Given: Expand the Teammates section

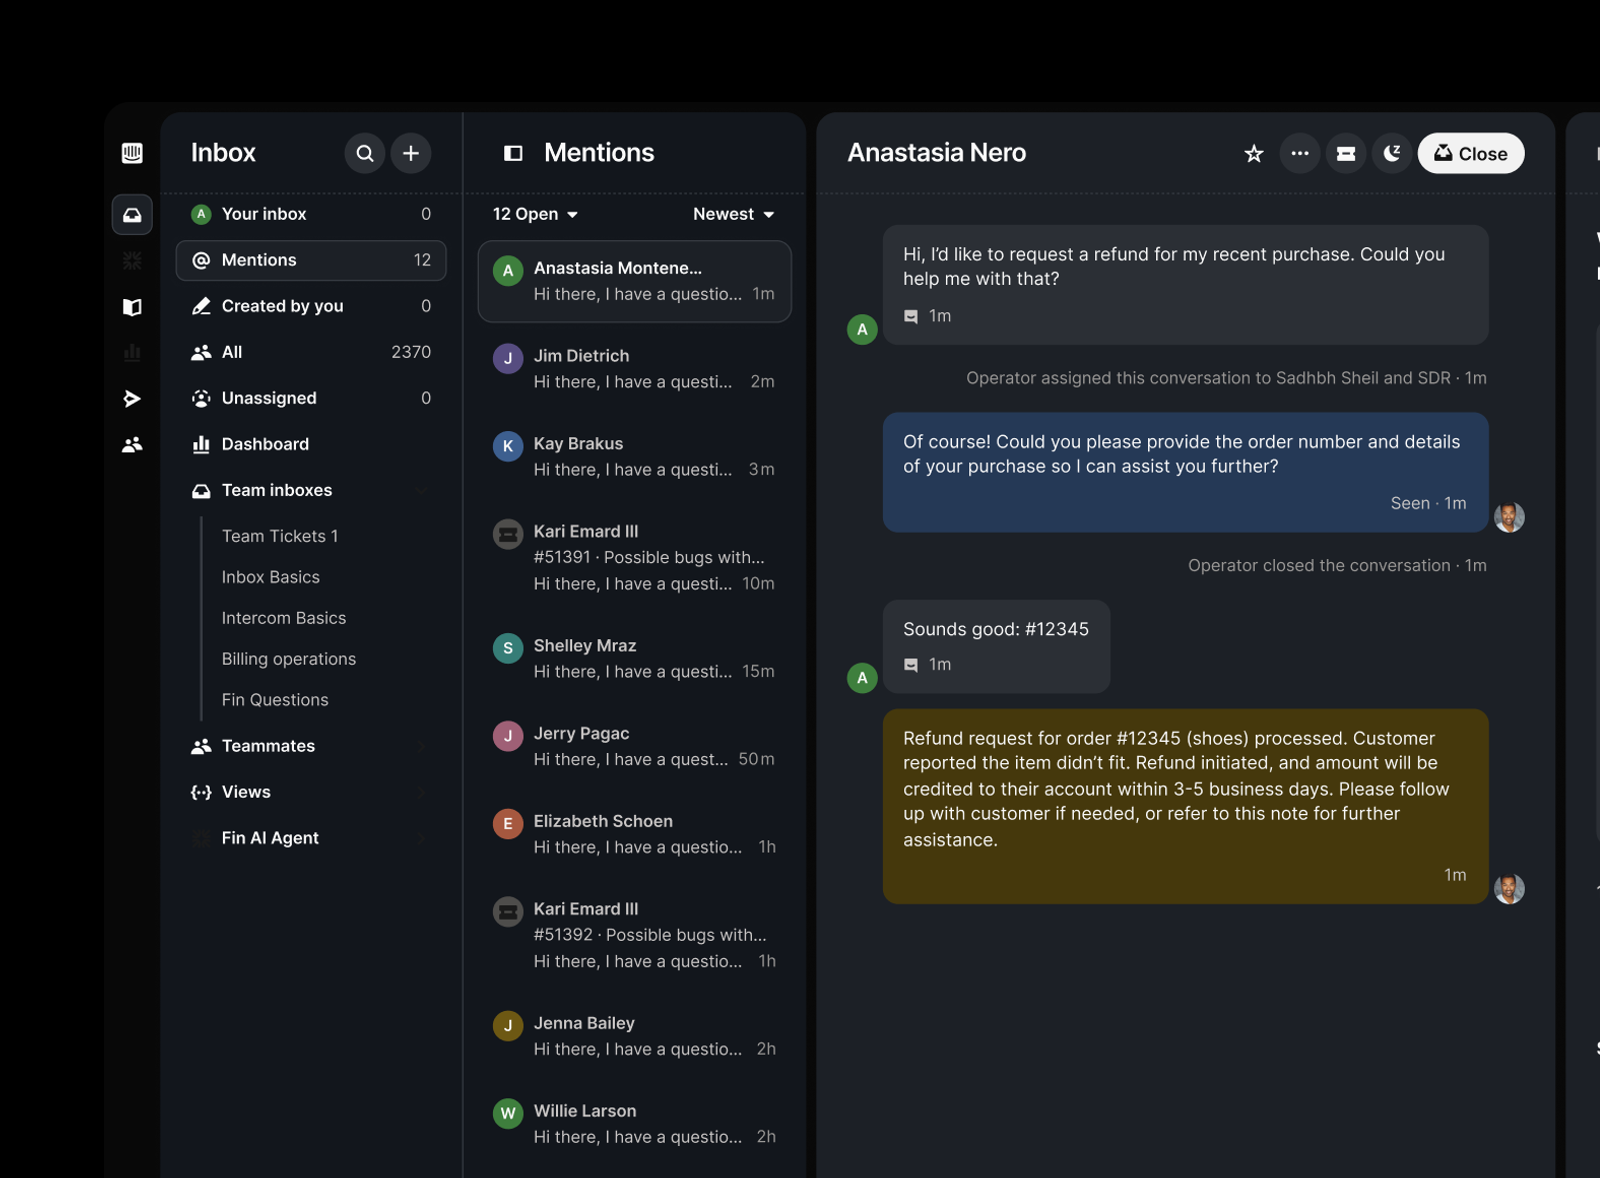Looking at the screenshot, I should pos(312,746).
